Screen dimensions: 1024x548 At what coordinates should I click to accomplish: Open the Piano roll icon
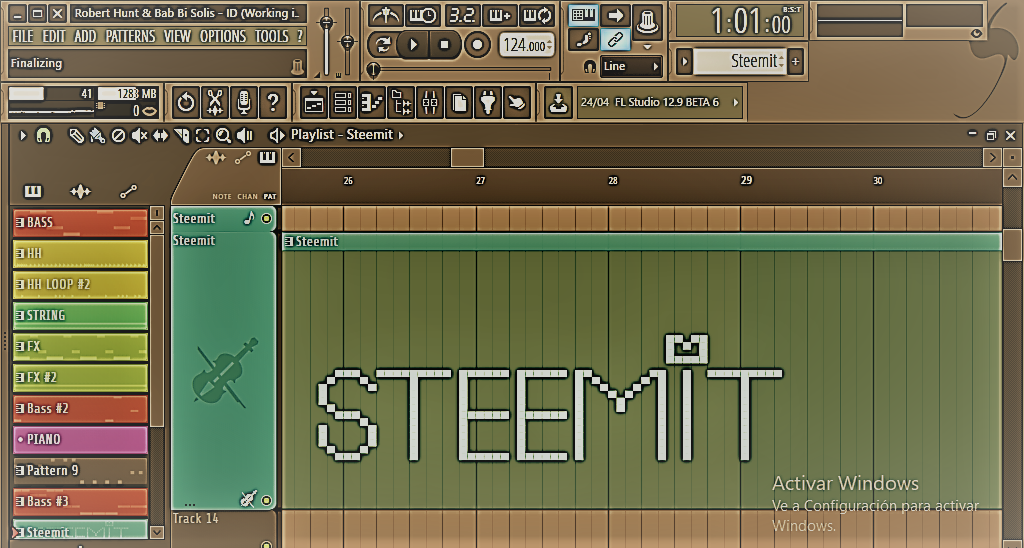[x=372, y=103]
